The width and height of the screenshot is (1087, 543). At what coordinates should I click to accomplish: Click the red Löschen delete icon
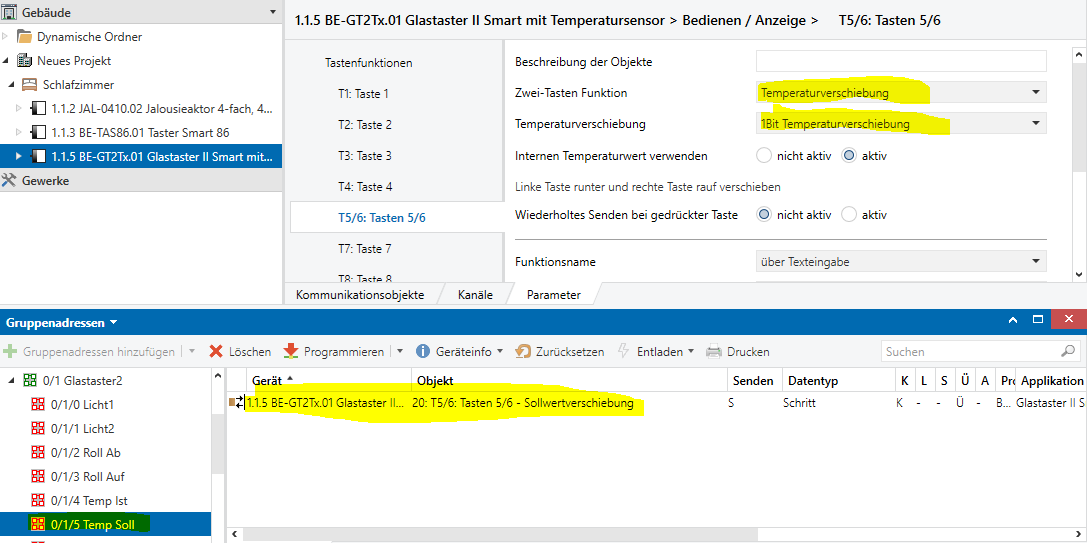pyautogui.click(x=215, y=352)
